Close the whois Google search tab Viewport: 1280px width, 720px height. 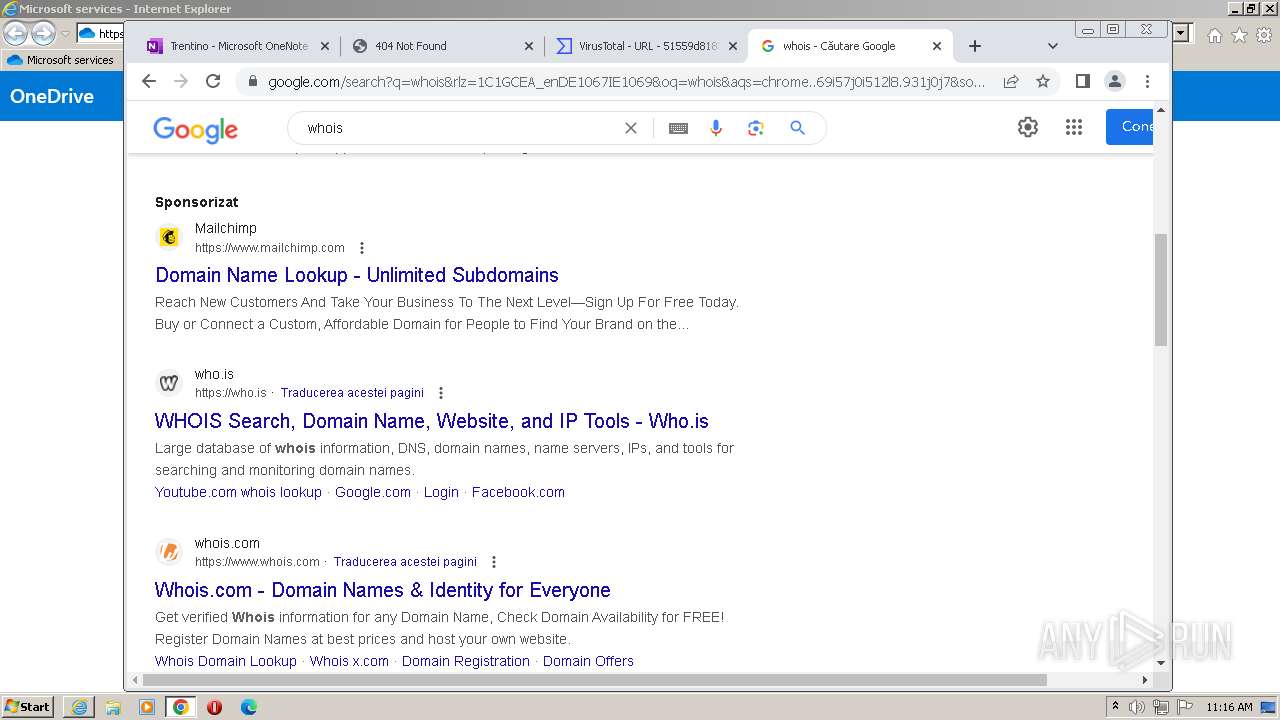(937, 46)
